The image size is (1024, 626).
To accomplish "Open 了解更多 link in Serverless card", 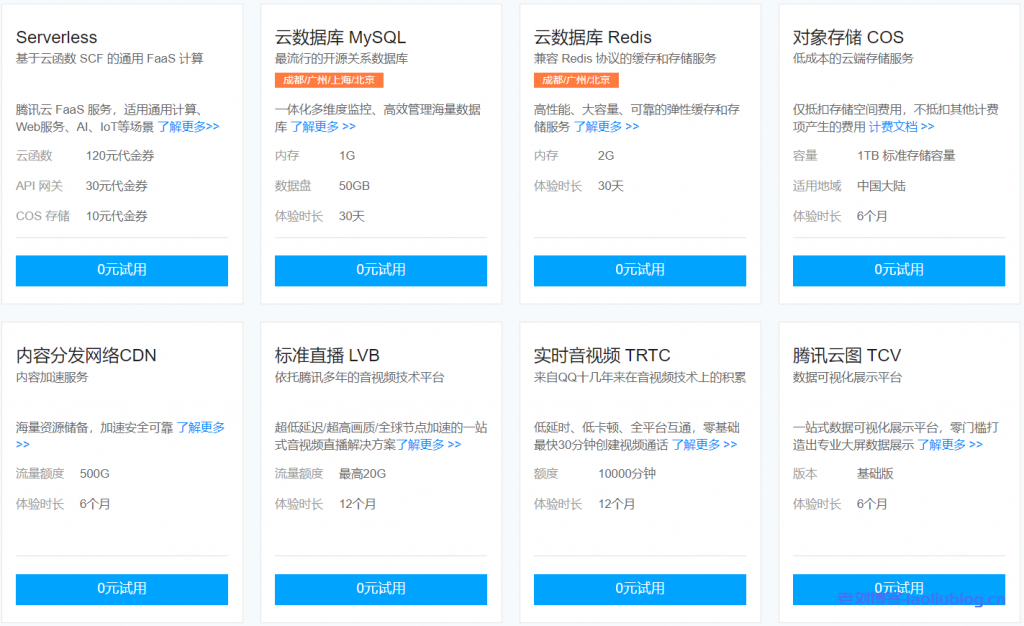I will tap(188, 127).
